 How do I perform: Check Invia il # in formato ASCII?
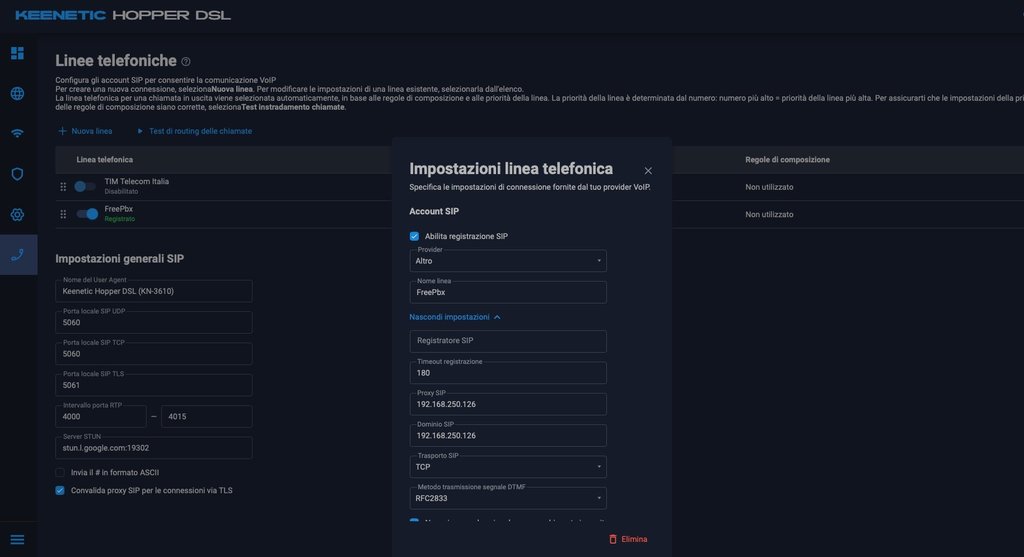click(x=61, y=472)
